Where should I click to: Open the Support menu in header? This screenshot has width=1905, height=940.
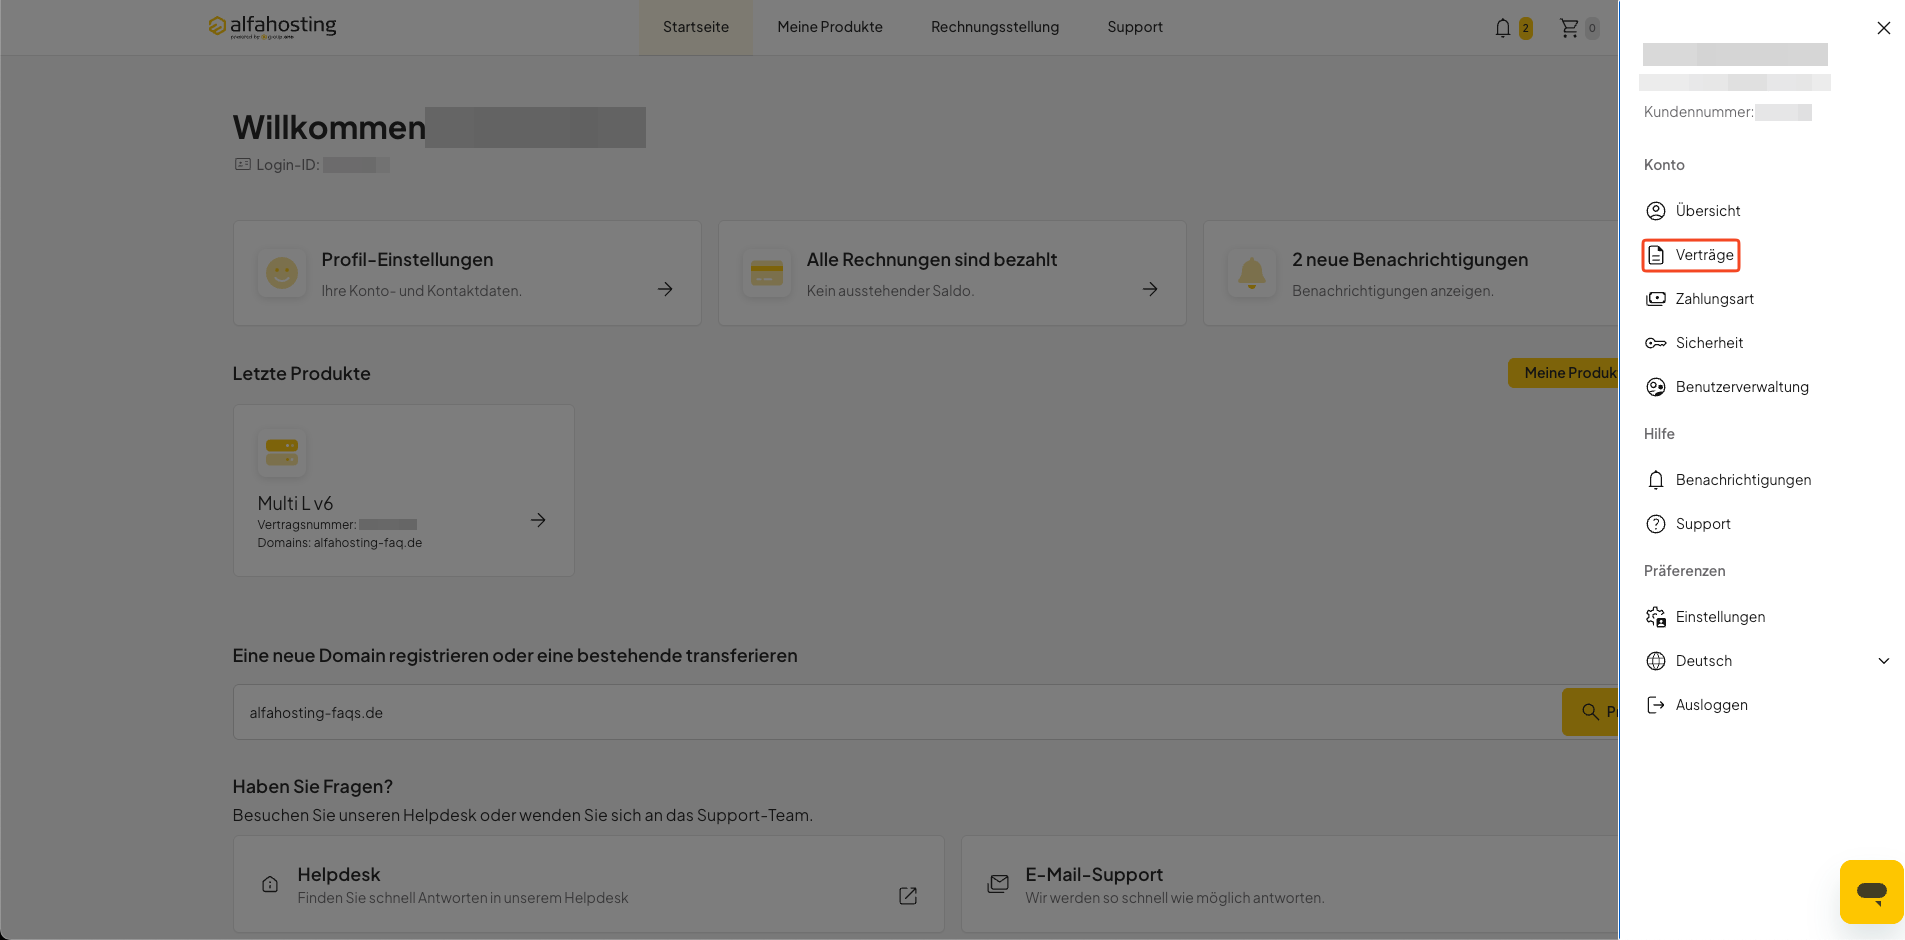click(x=1135, y=27)
